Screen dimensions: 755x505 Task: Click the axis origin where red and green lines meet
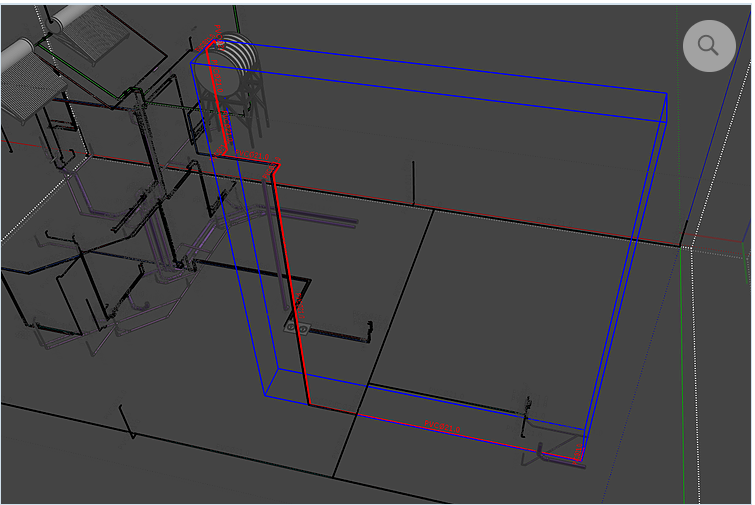[681, 246]
